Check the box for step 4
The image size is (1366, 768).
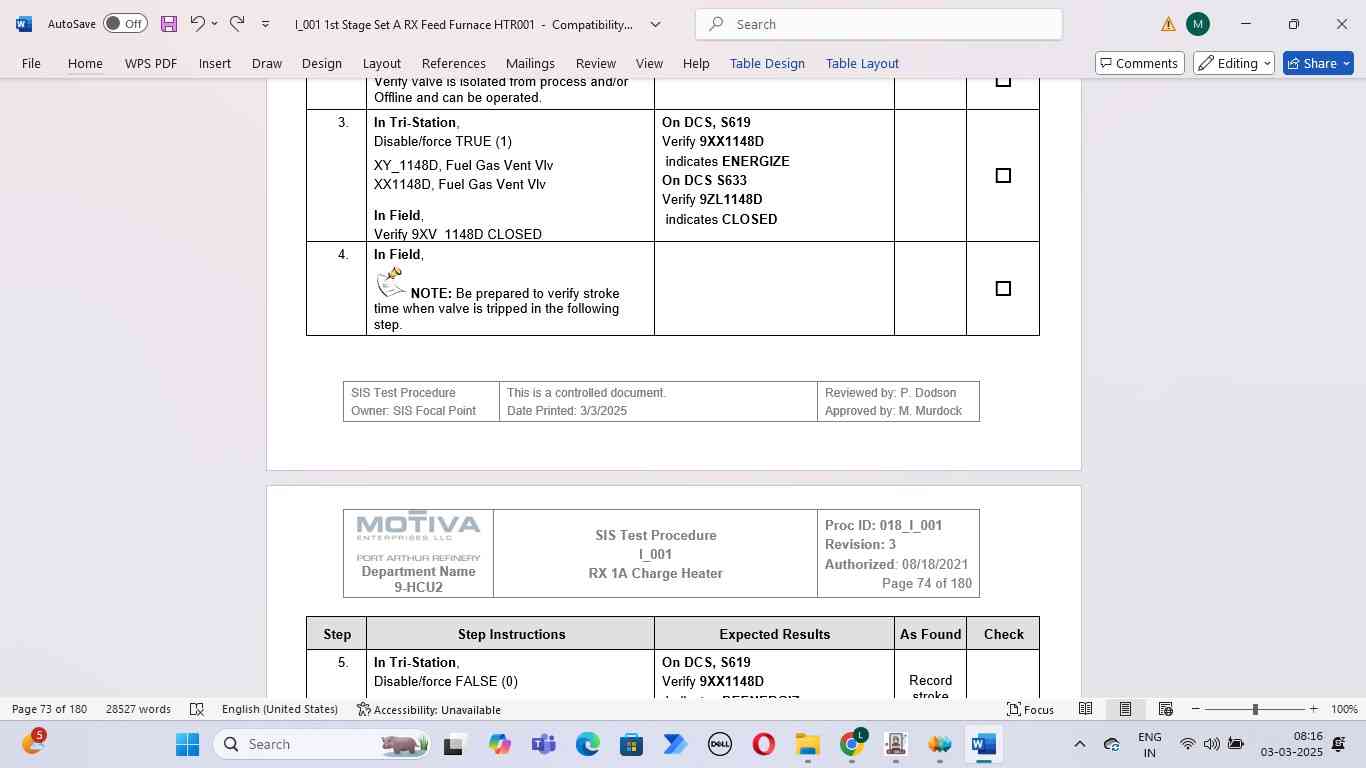[x=1003, y=289]
